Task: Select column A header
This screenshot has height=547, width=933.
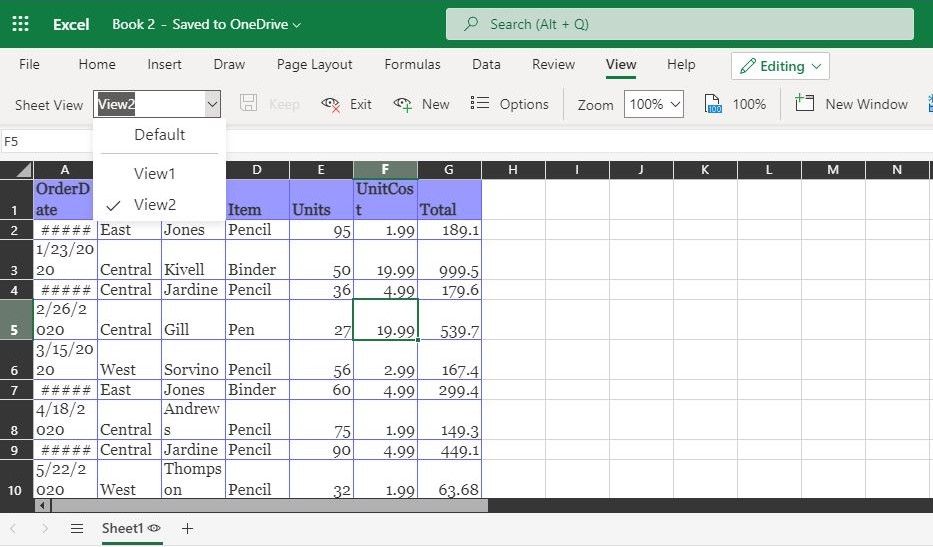Action: point(65,170)
